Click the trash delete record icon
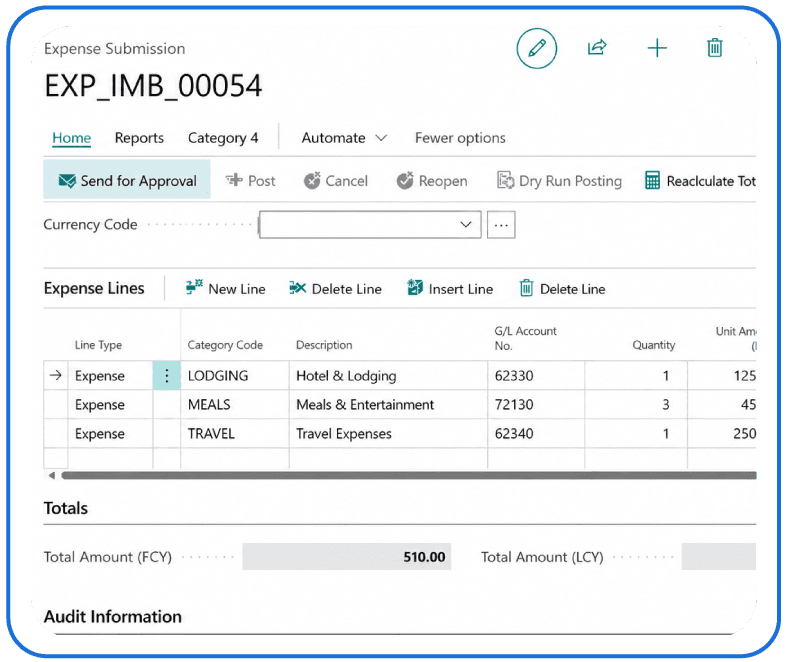786x662 pixels. (714, 48)
